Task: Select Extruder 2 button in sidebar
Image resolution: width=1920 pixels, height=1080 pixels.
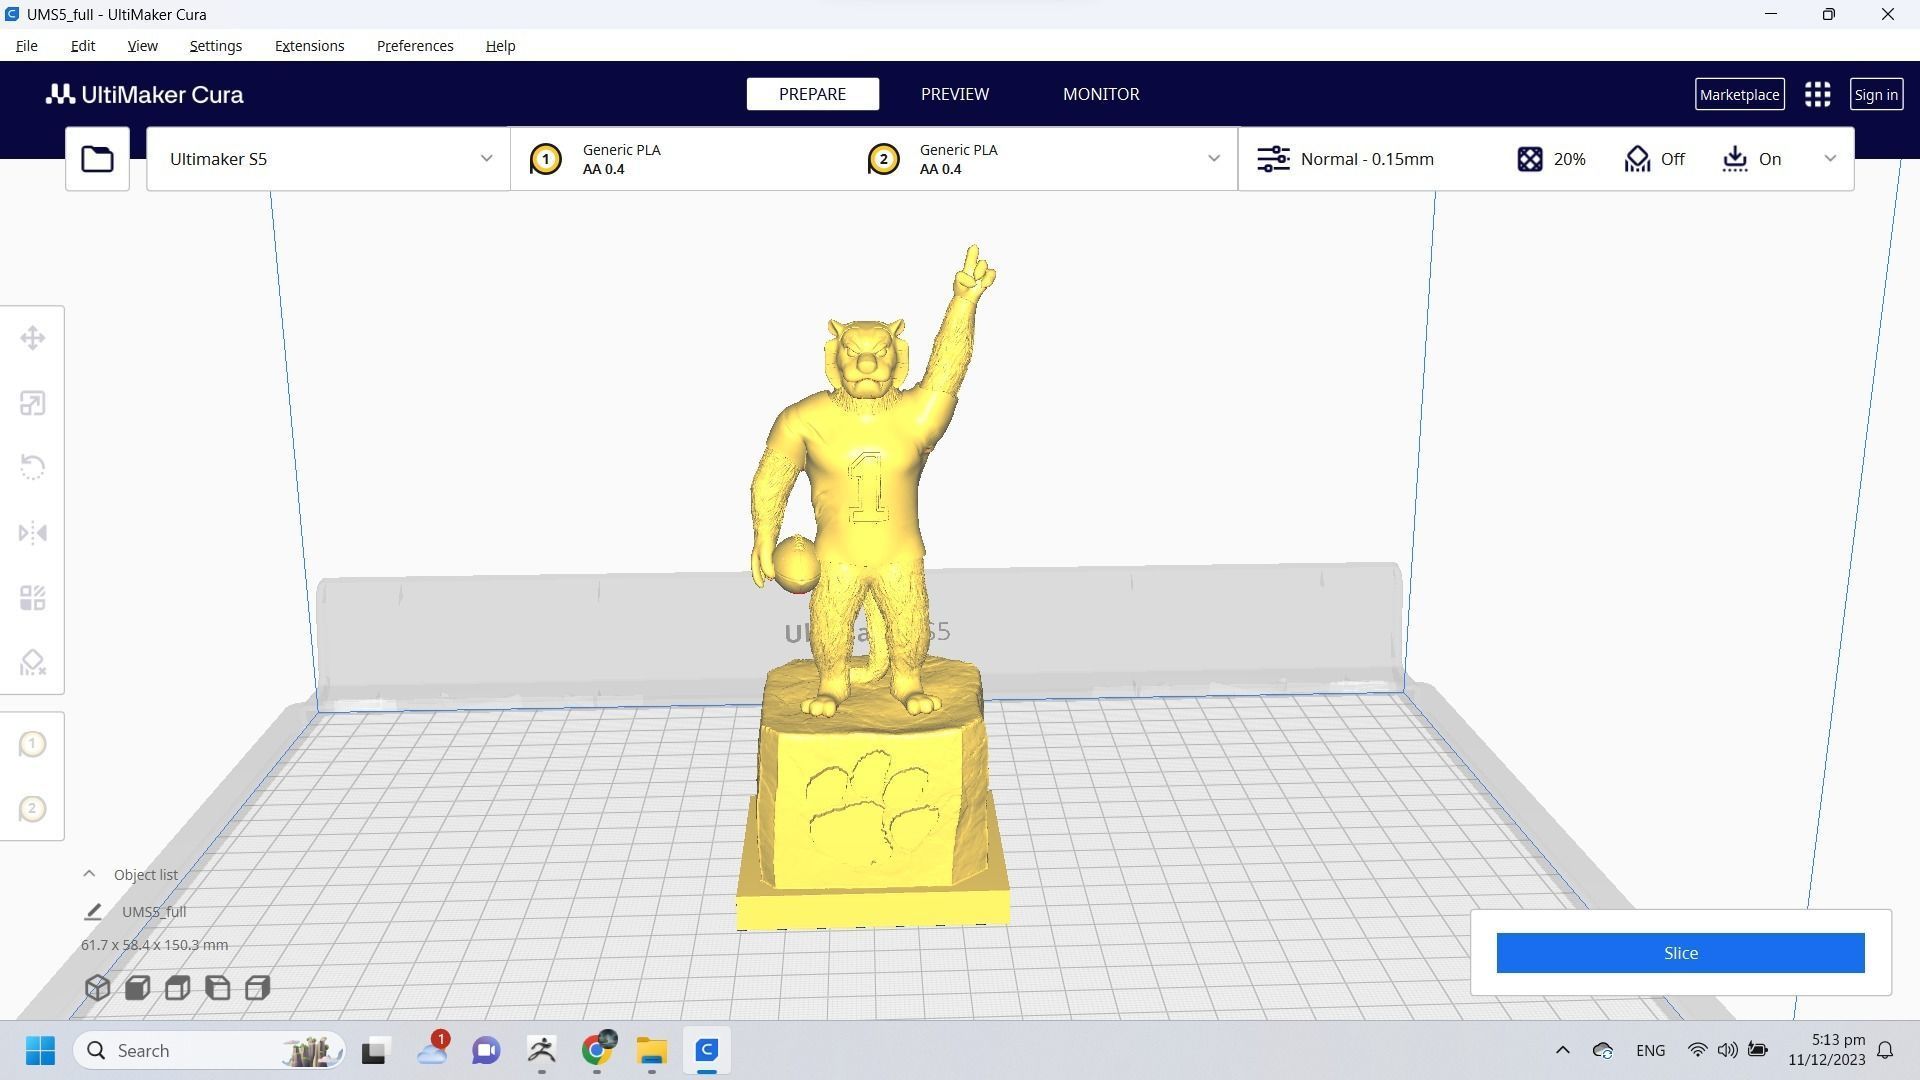Action: tap(32, 809)
